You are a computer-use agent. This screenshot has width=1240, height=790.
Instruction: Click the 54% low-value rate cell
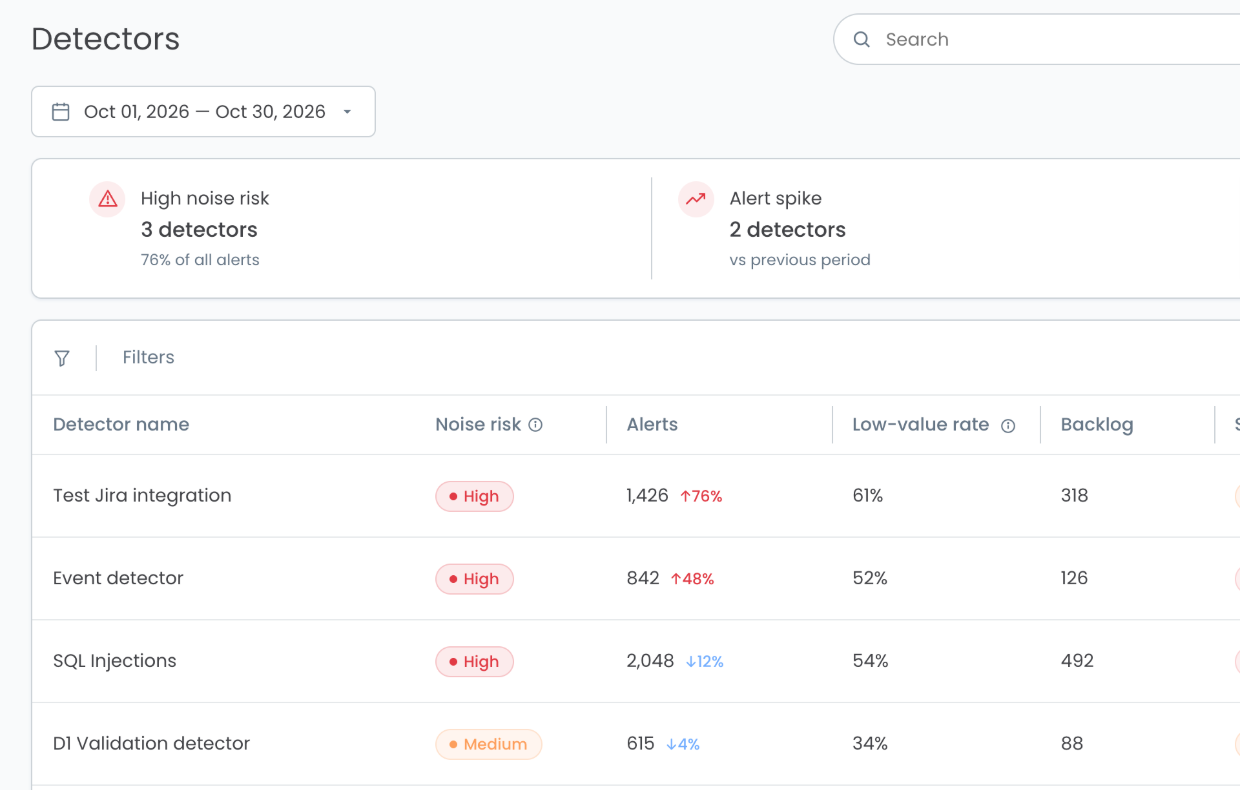pyautogui.click(x=870, y=661)
